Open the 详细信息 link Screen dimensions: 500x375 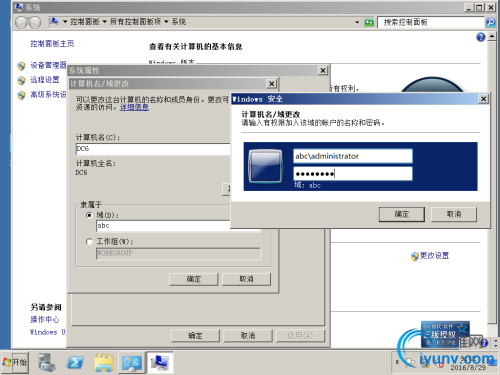[134, 107]
